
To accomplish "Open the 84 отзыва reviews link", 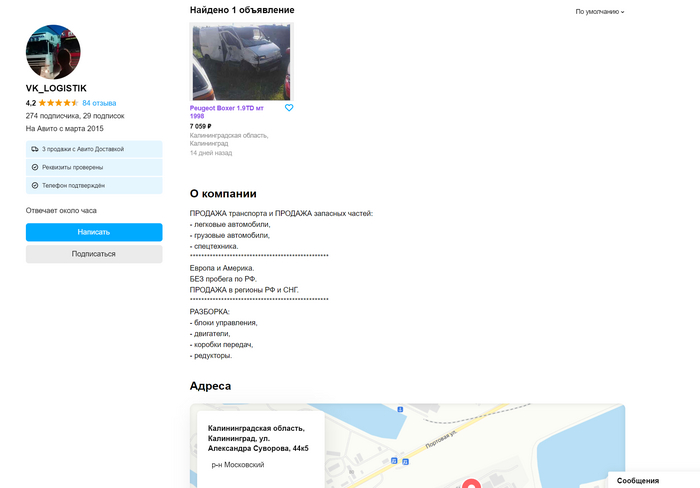I will point(99,103).
